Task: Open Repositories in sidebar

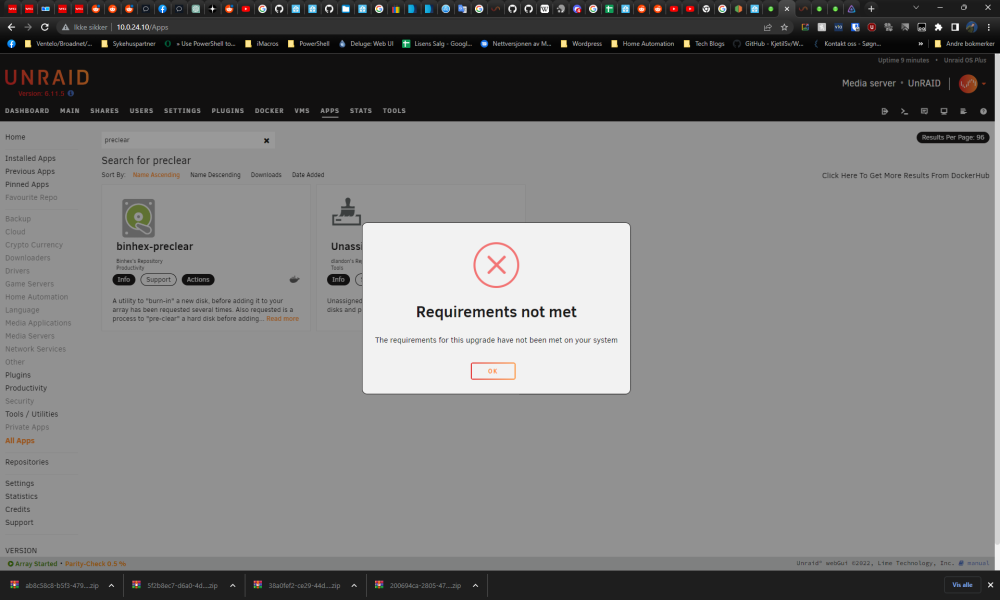Action: click(x=27, y=462)
